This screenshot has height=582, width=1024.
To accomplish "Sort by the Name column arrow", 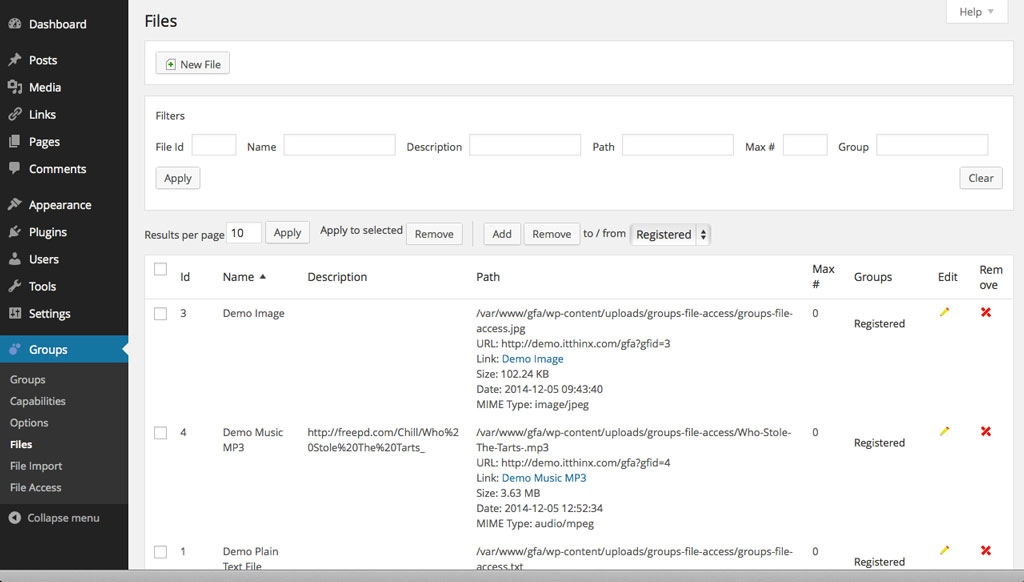I will tap(263, 277).
